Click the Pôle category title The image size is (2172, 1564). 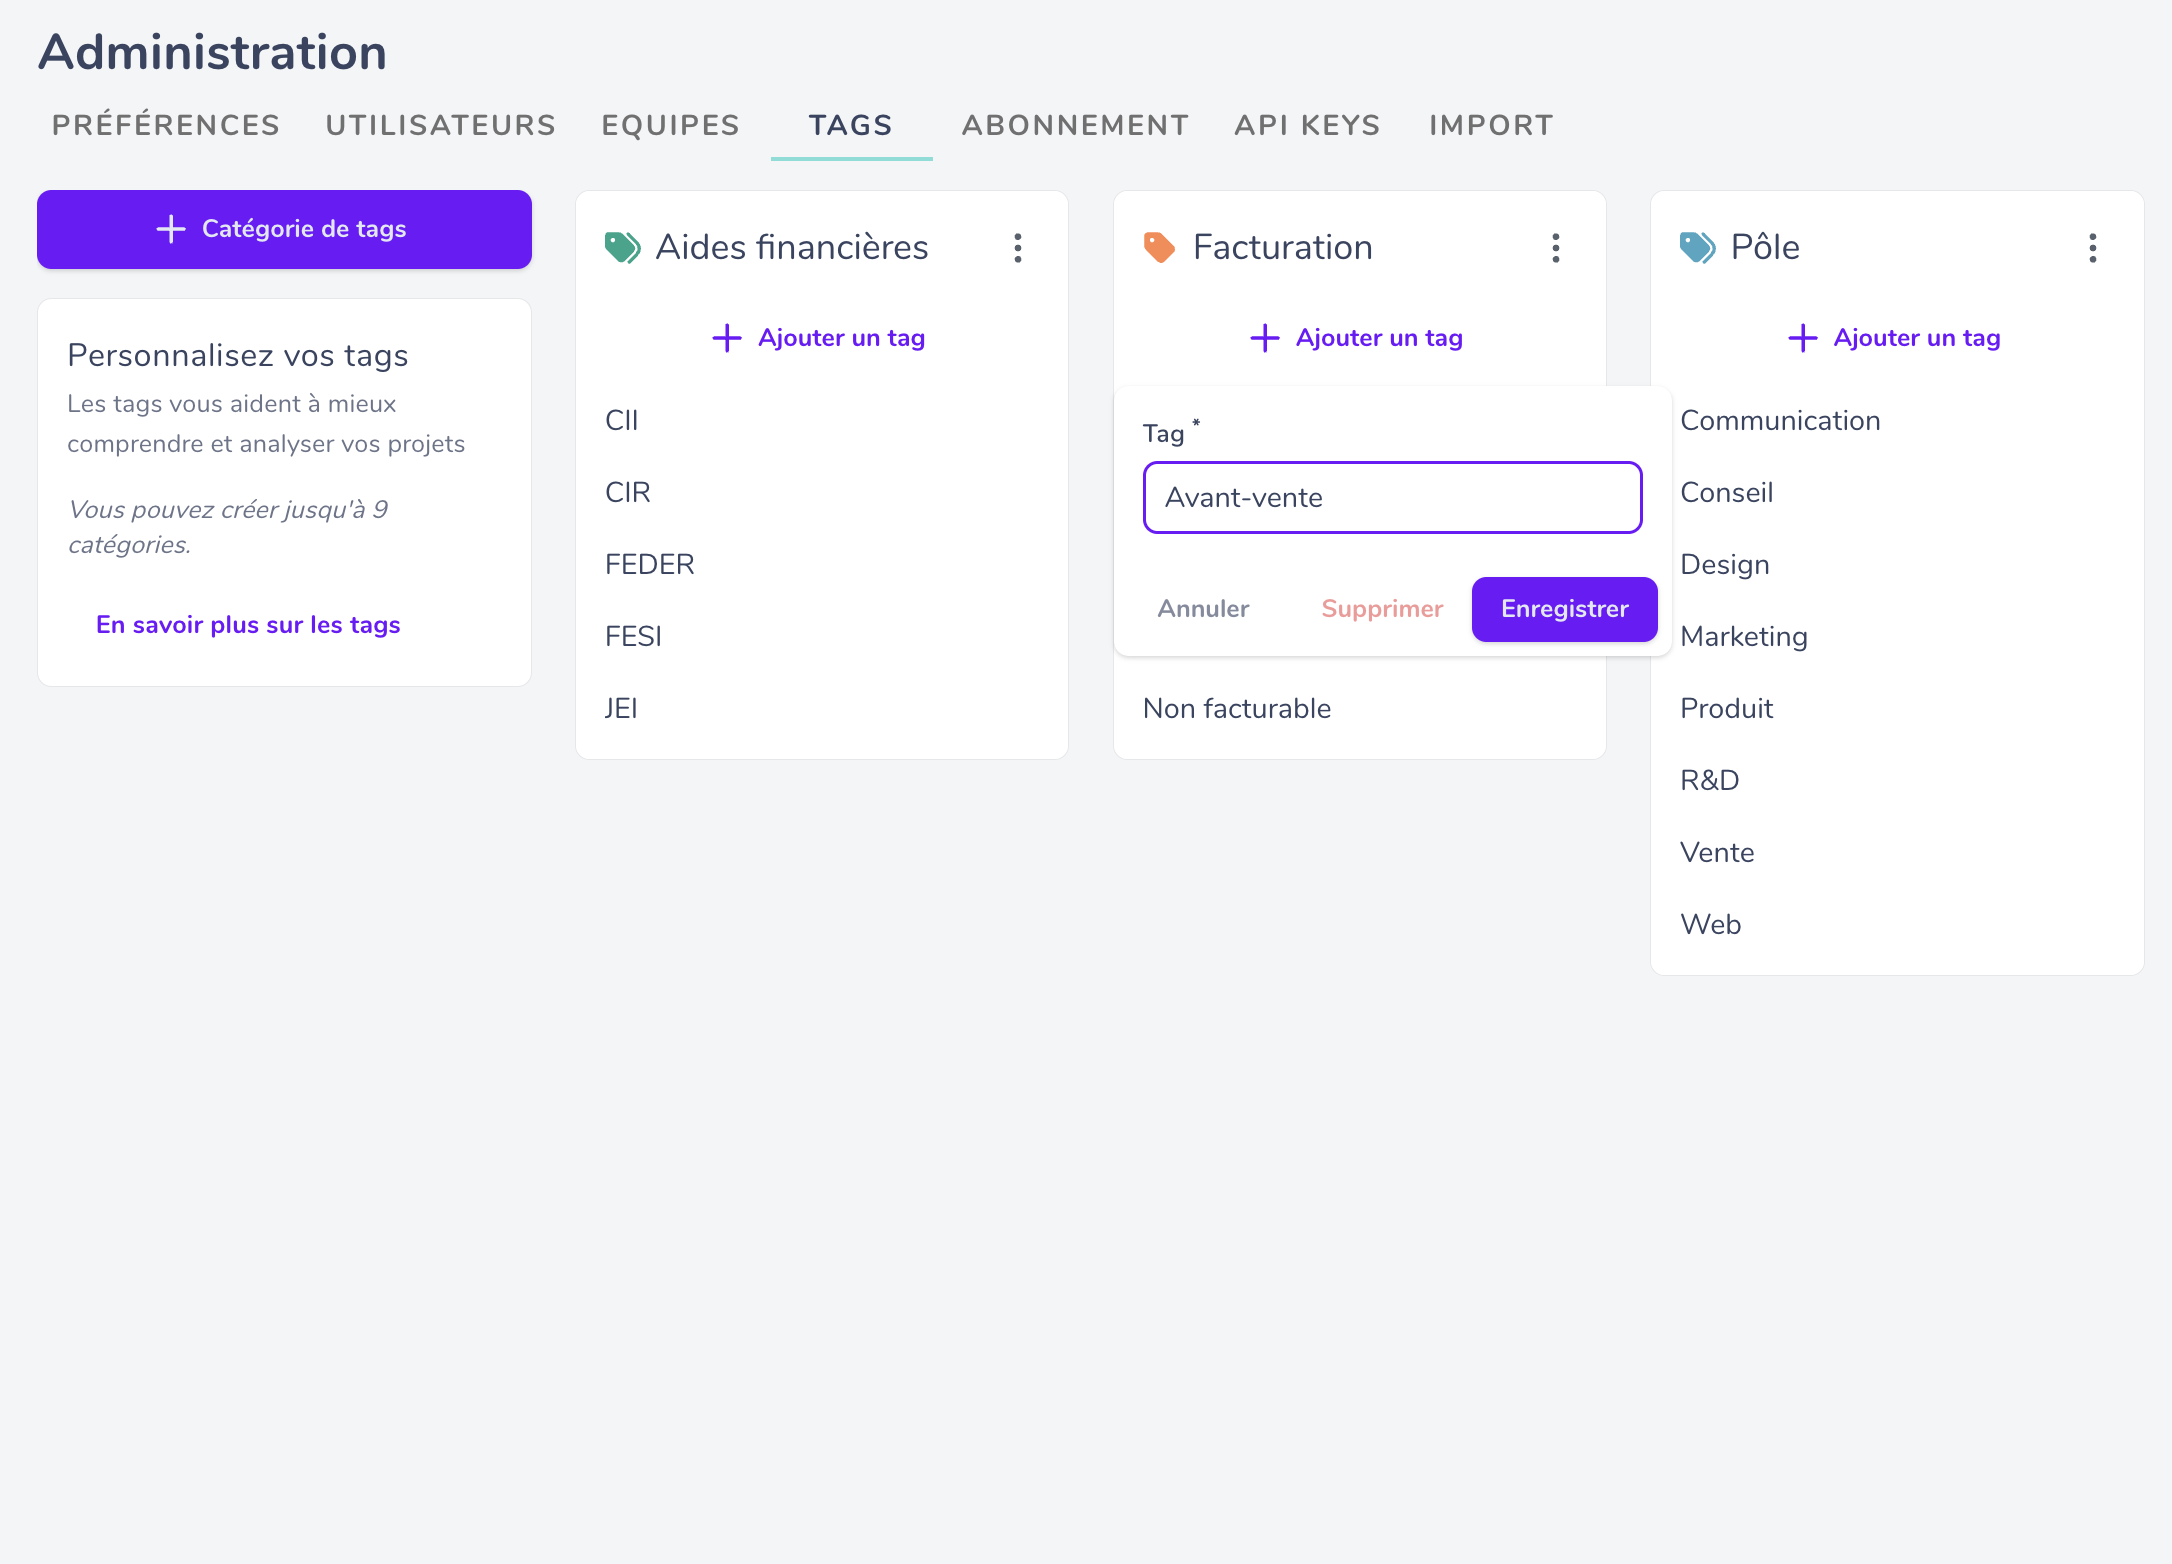click(1765, 247)
